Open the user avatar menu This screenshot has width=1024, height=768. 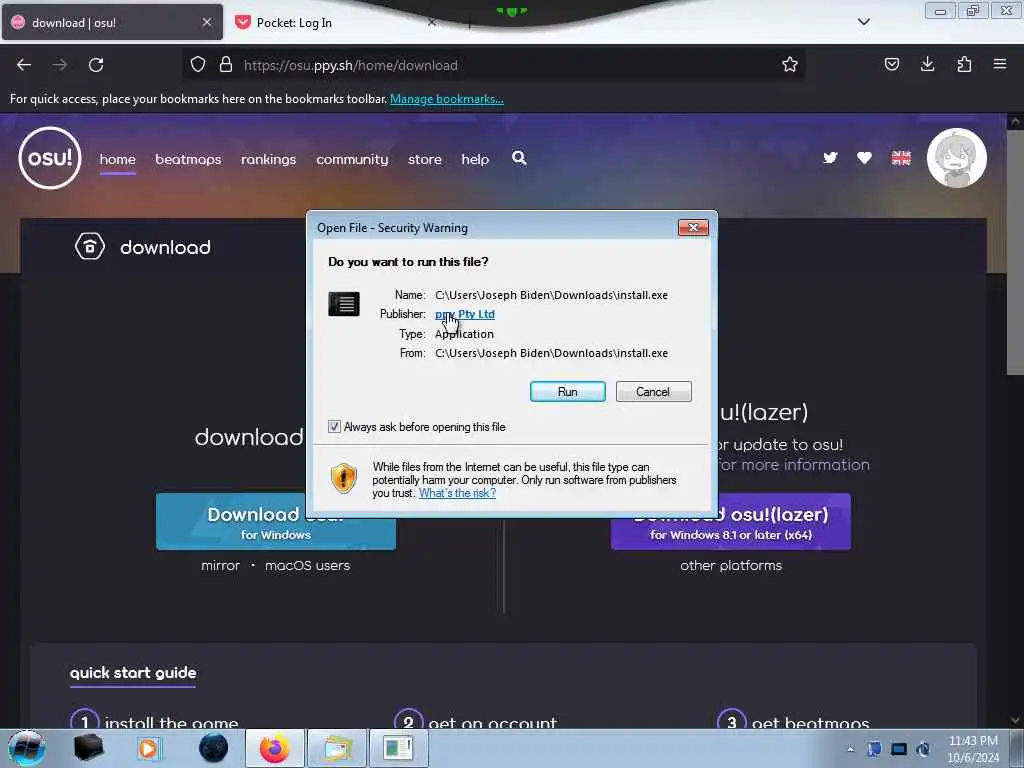(x=956, y=158)
